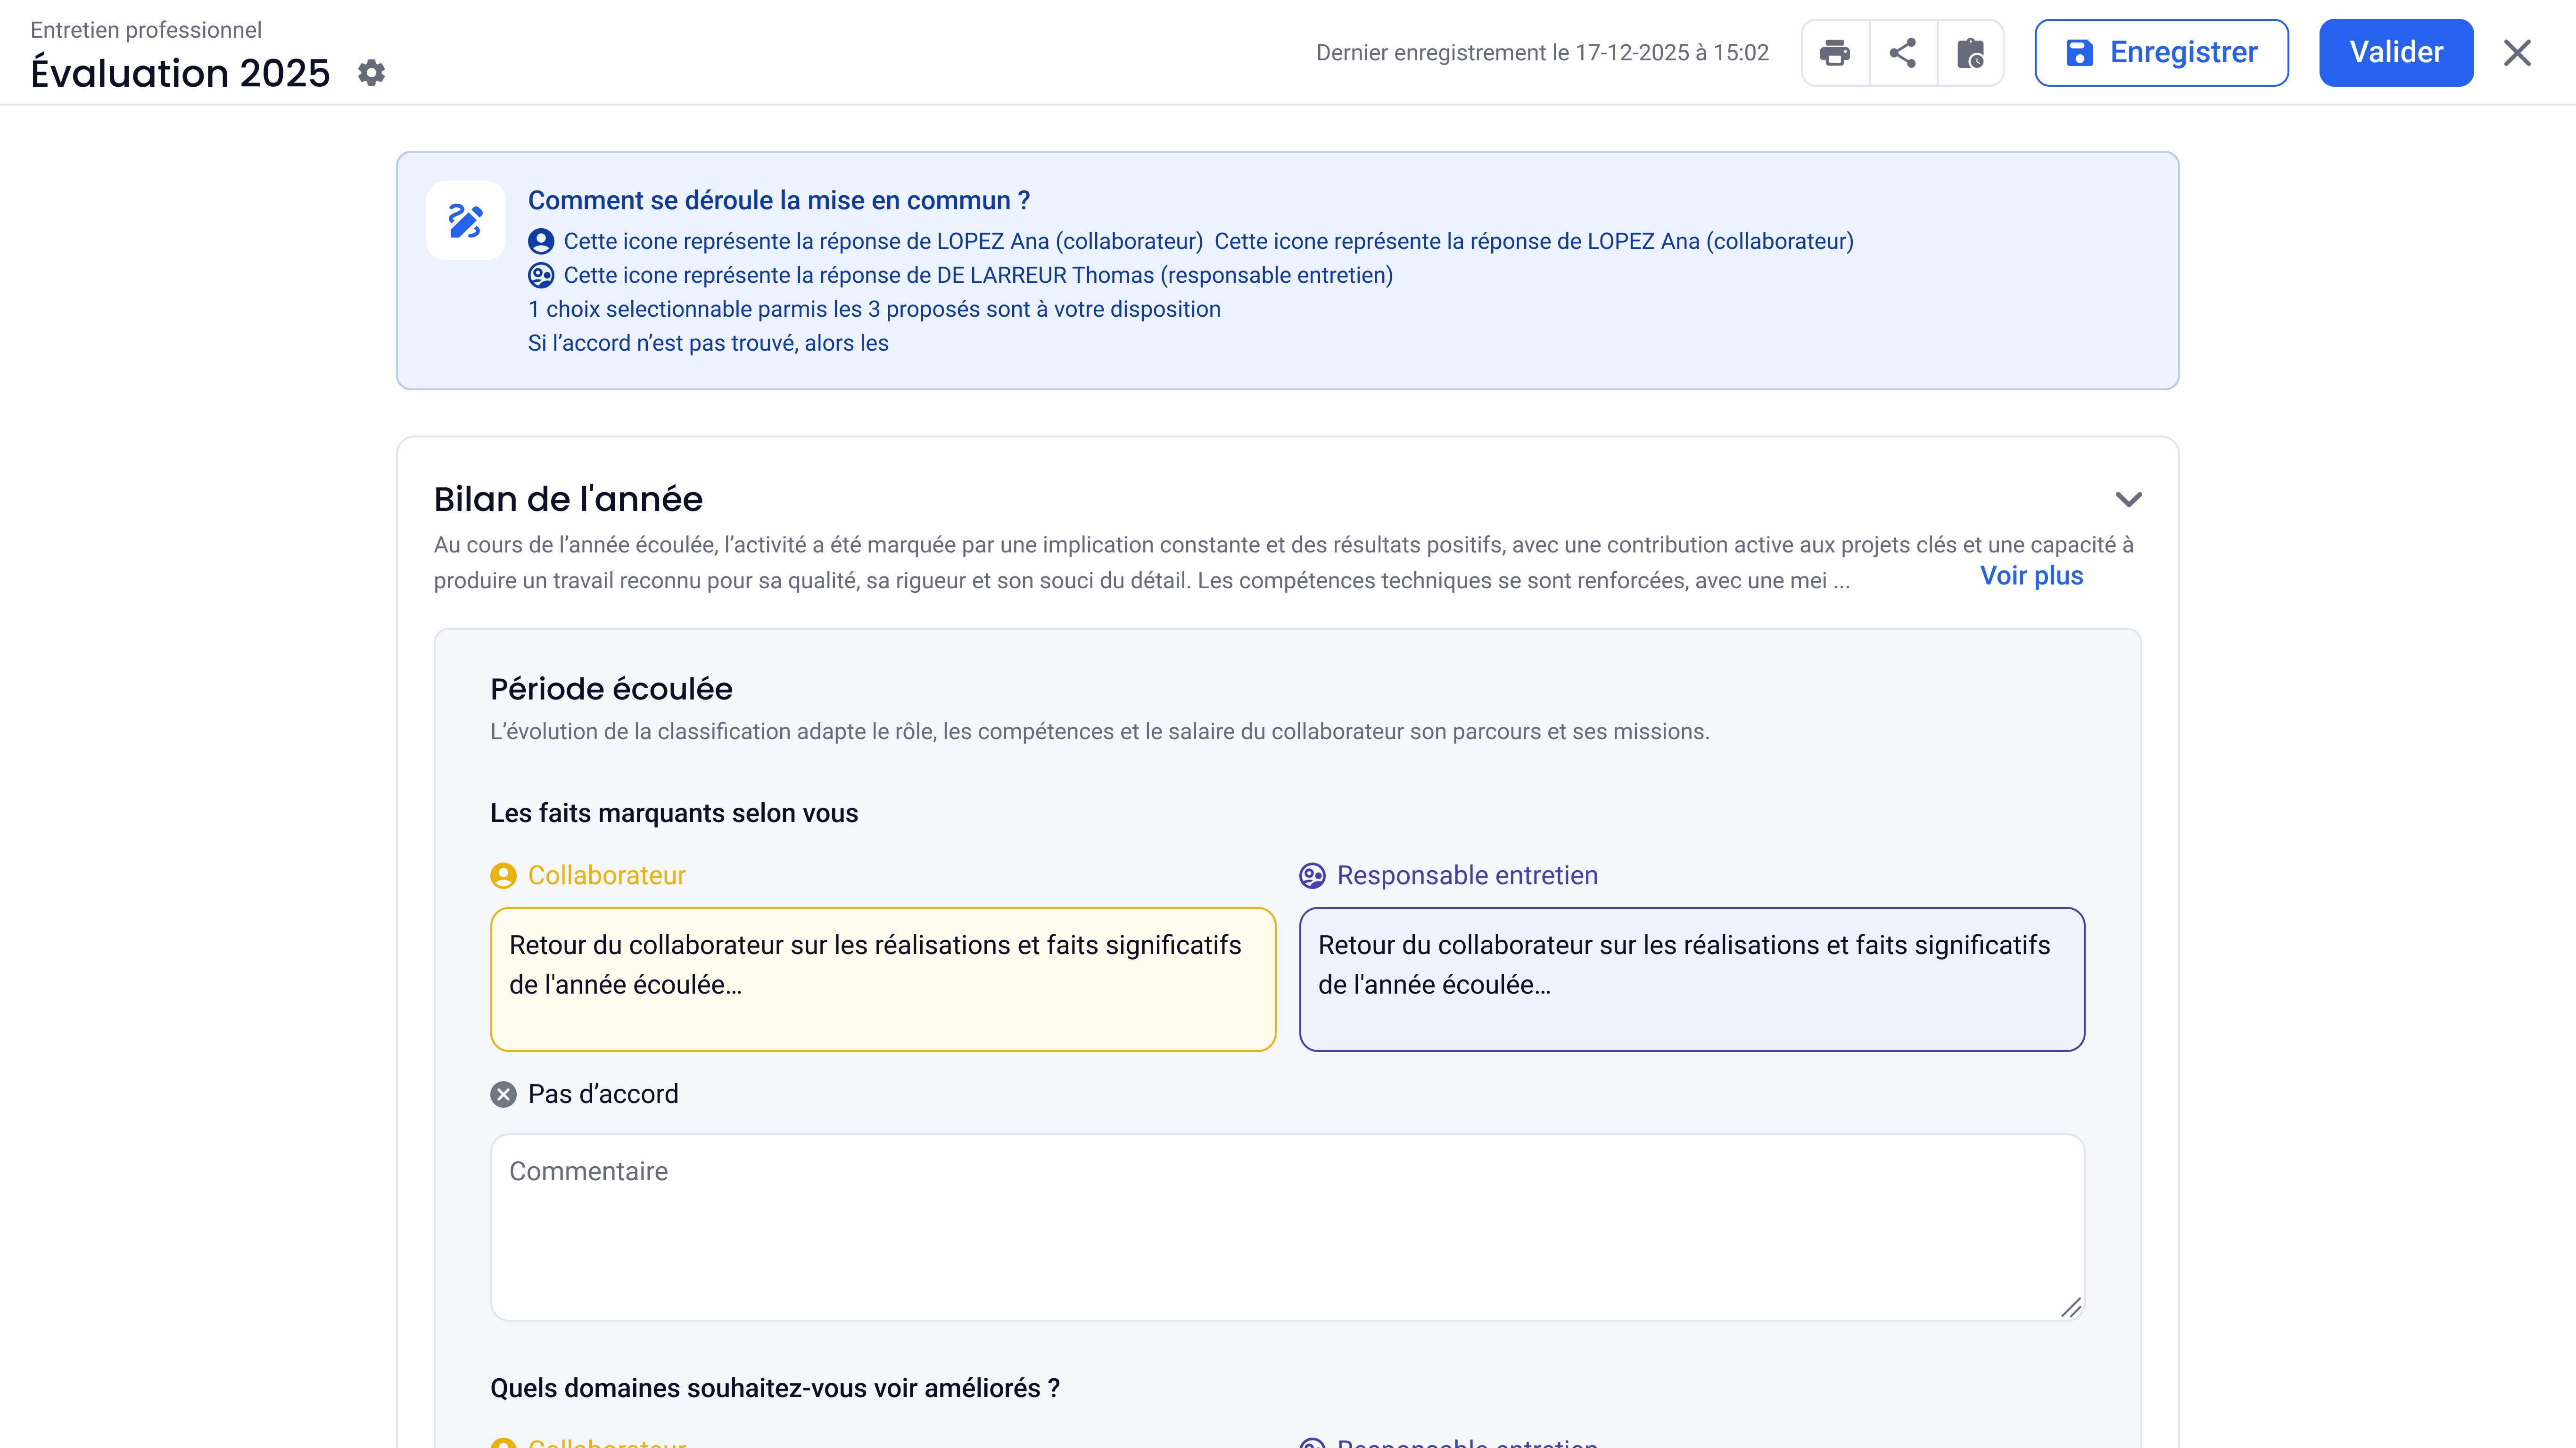
Task: Click the print icon
Action: click(x=1834, y=53)
